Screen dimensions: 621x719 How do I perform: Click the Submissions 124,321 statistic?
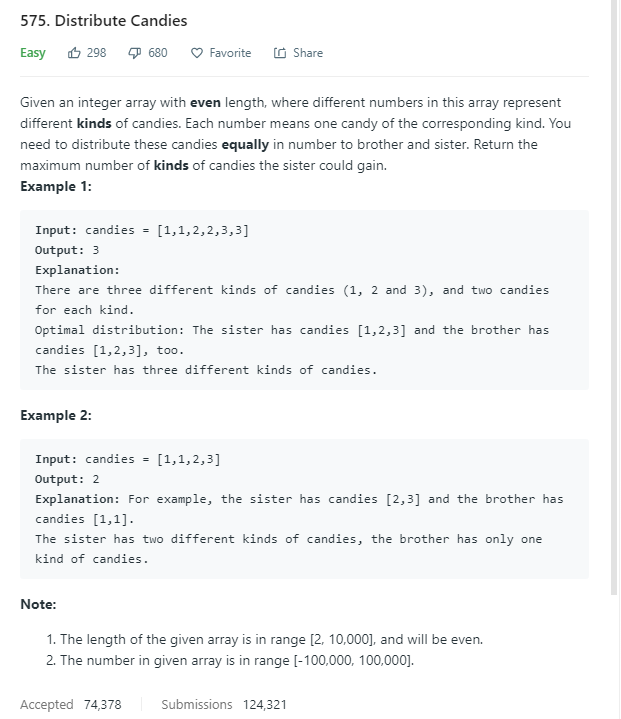click(224, 704)
